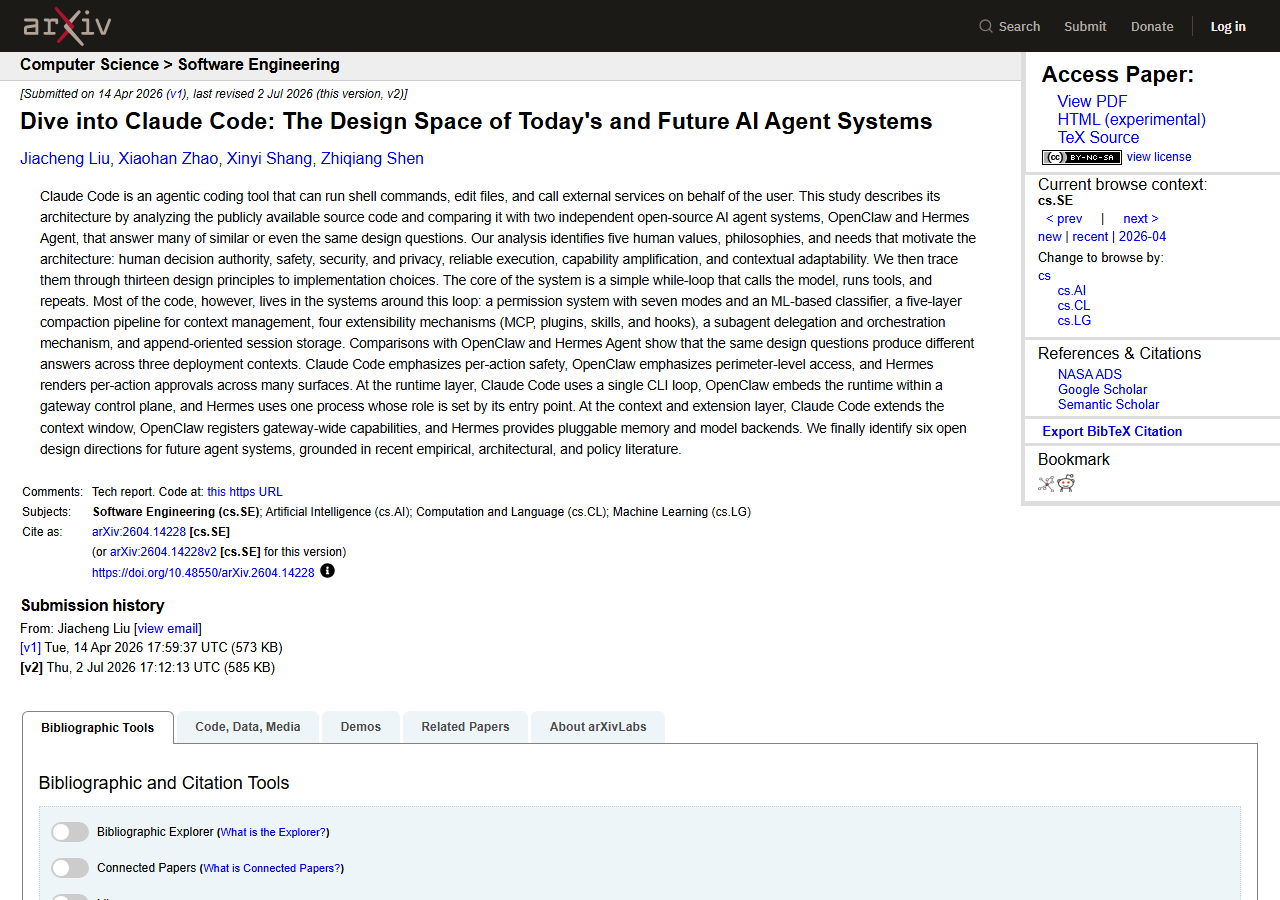This screenshot has width=1280, height=900.
Task: Click the arXiv:2604.14228 cite-as link
Action: point(139,532)
